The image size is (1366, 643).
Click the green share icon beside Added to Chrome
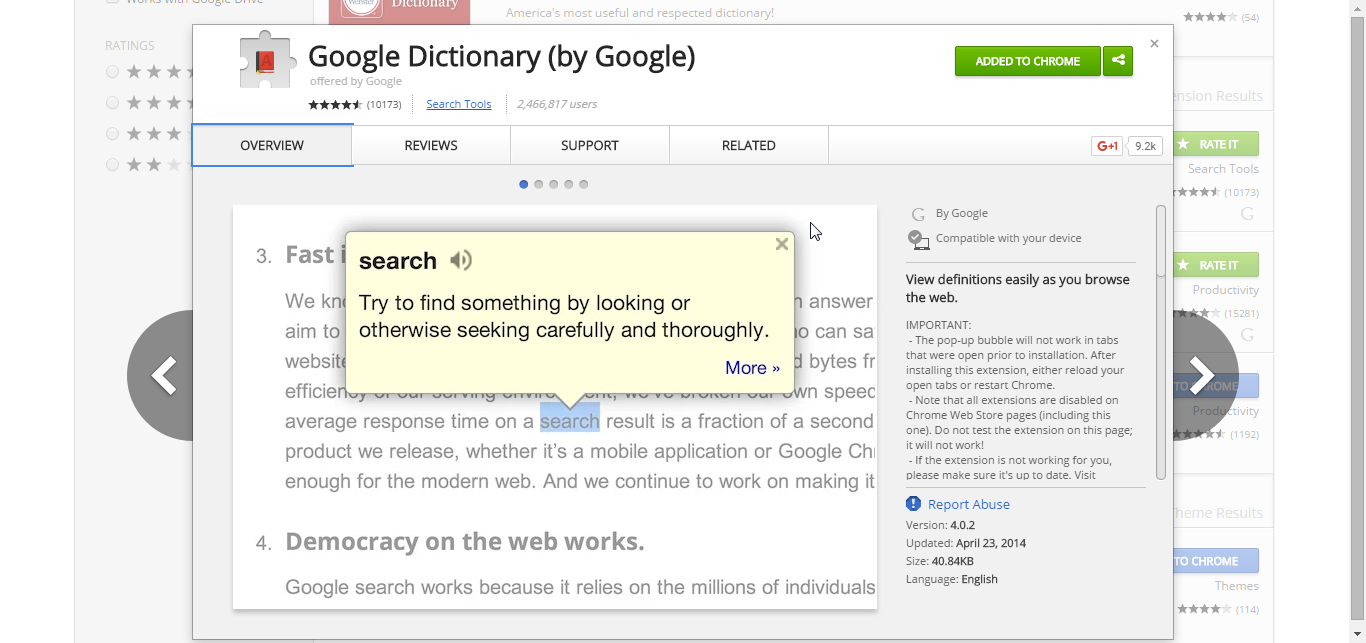[x=1118, y=60]
